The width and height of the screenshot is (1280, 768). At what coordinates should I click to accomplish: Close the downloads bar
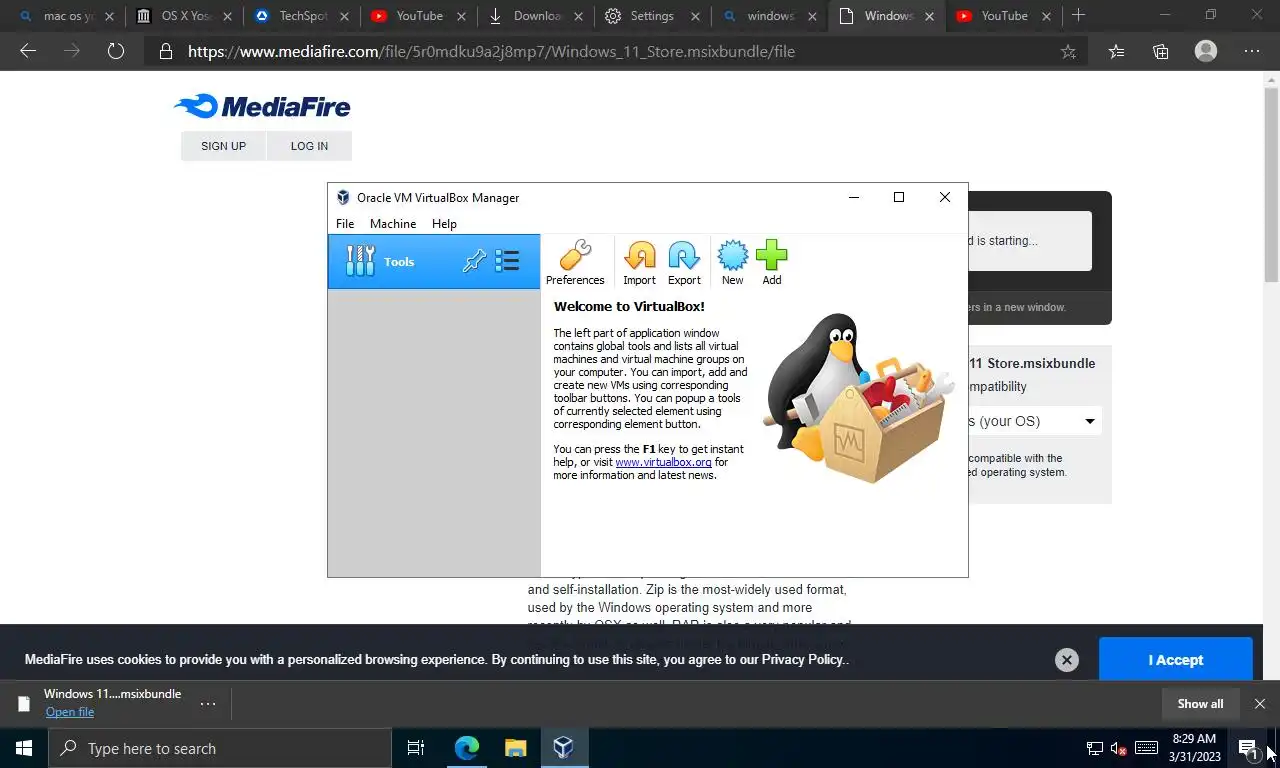coord(1260,704)
